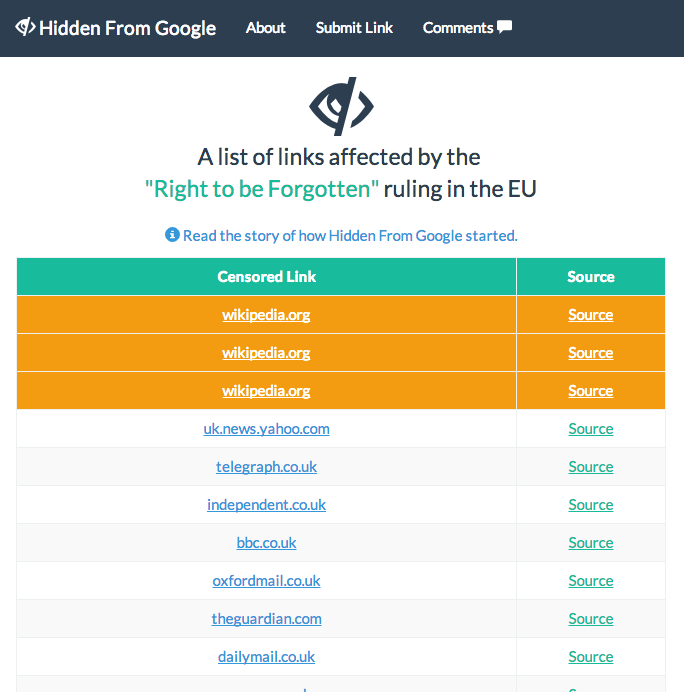Open the third wikipedia.org censored link
Screen dimensions: 684x692
266,391
